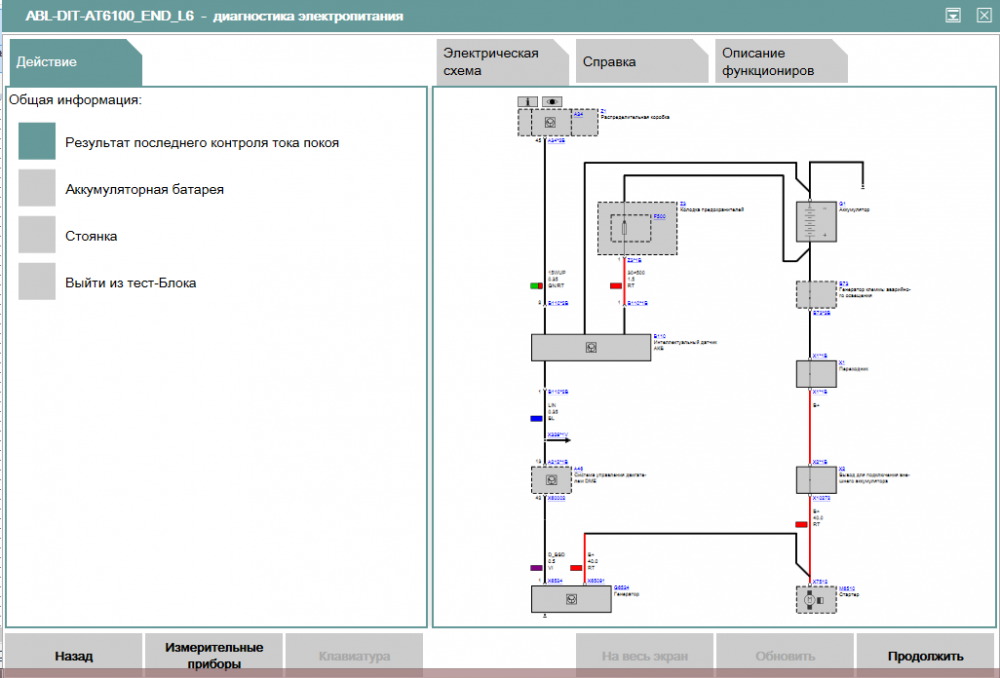Click the red wire color marker below fuse holder
Screen dimensions: 1000x678
pos(616,286)
